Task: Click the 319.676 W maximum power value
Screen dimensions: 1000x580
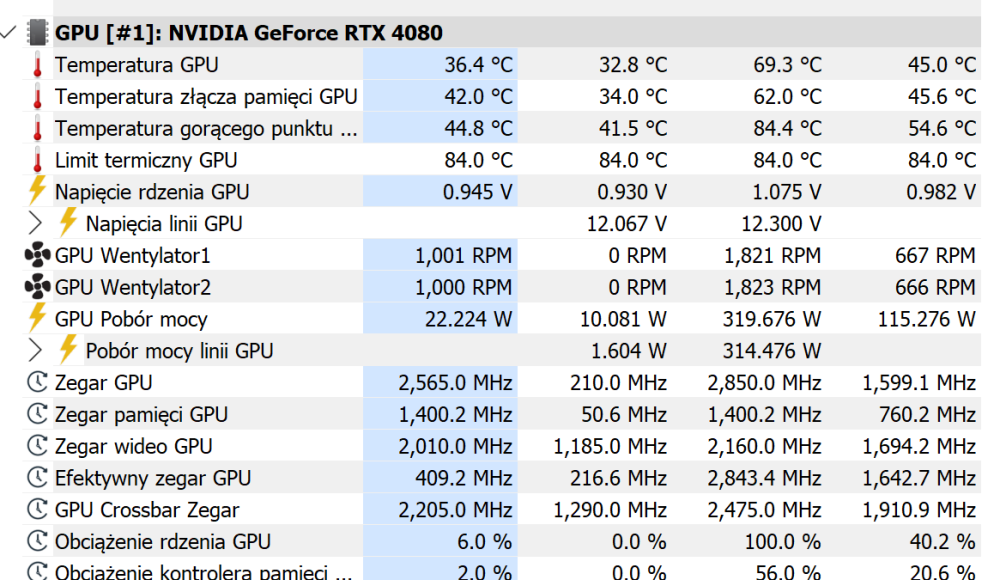Action: tap(771, 320)
